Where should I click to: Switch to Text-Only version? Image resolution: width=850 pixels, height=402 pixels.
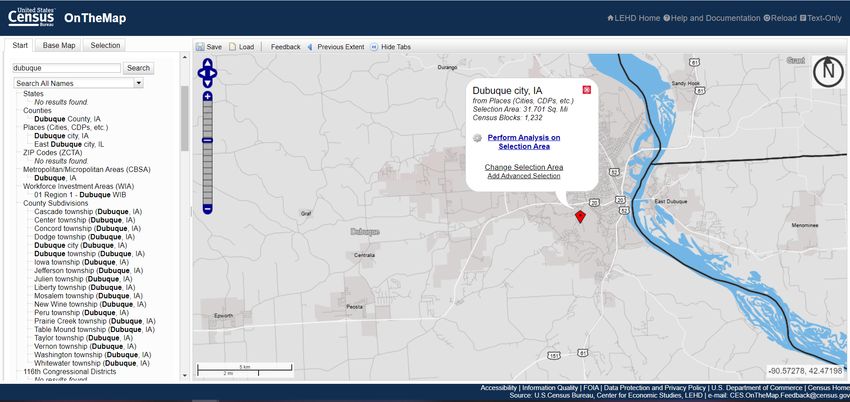[x=821, y=18]
